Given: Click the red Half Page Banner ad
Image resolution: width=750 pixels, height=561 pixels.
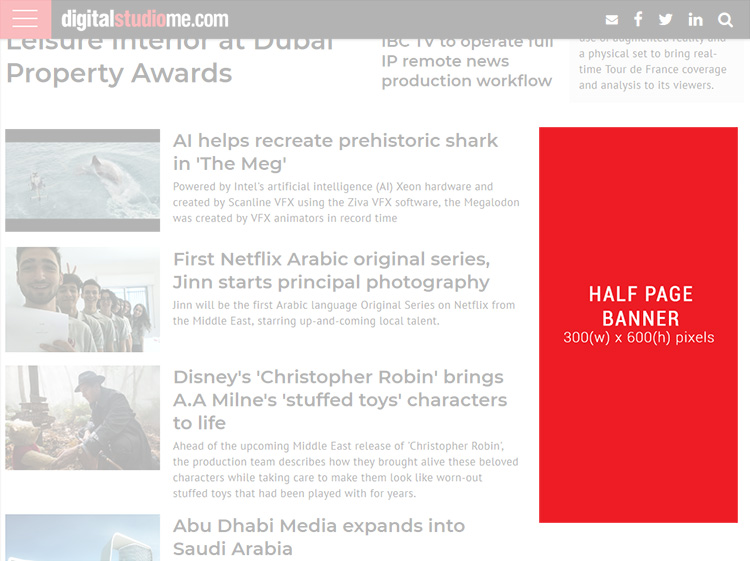Looking at the screenshot, I should point(638,325).
